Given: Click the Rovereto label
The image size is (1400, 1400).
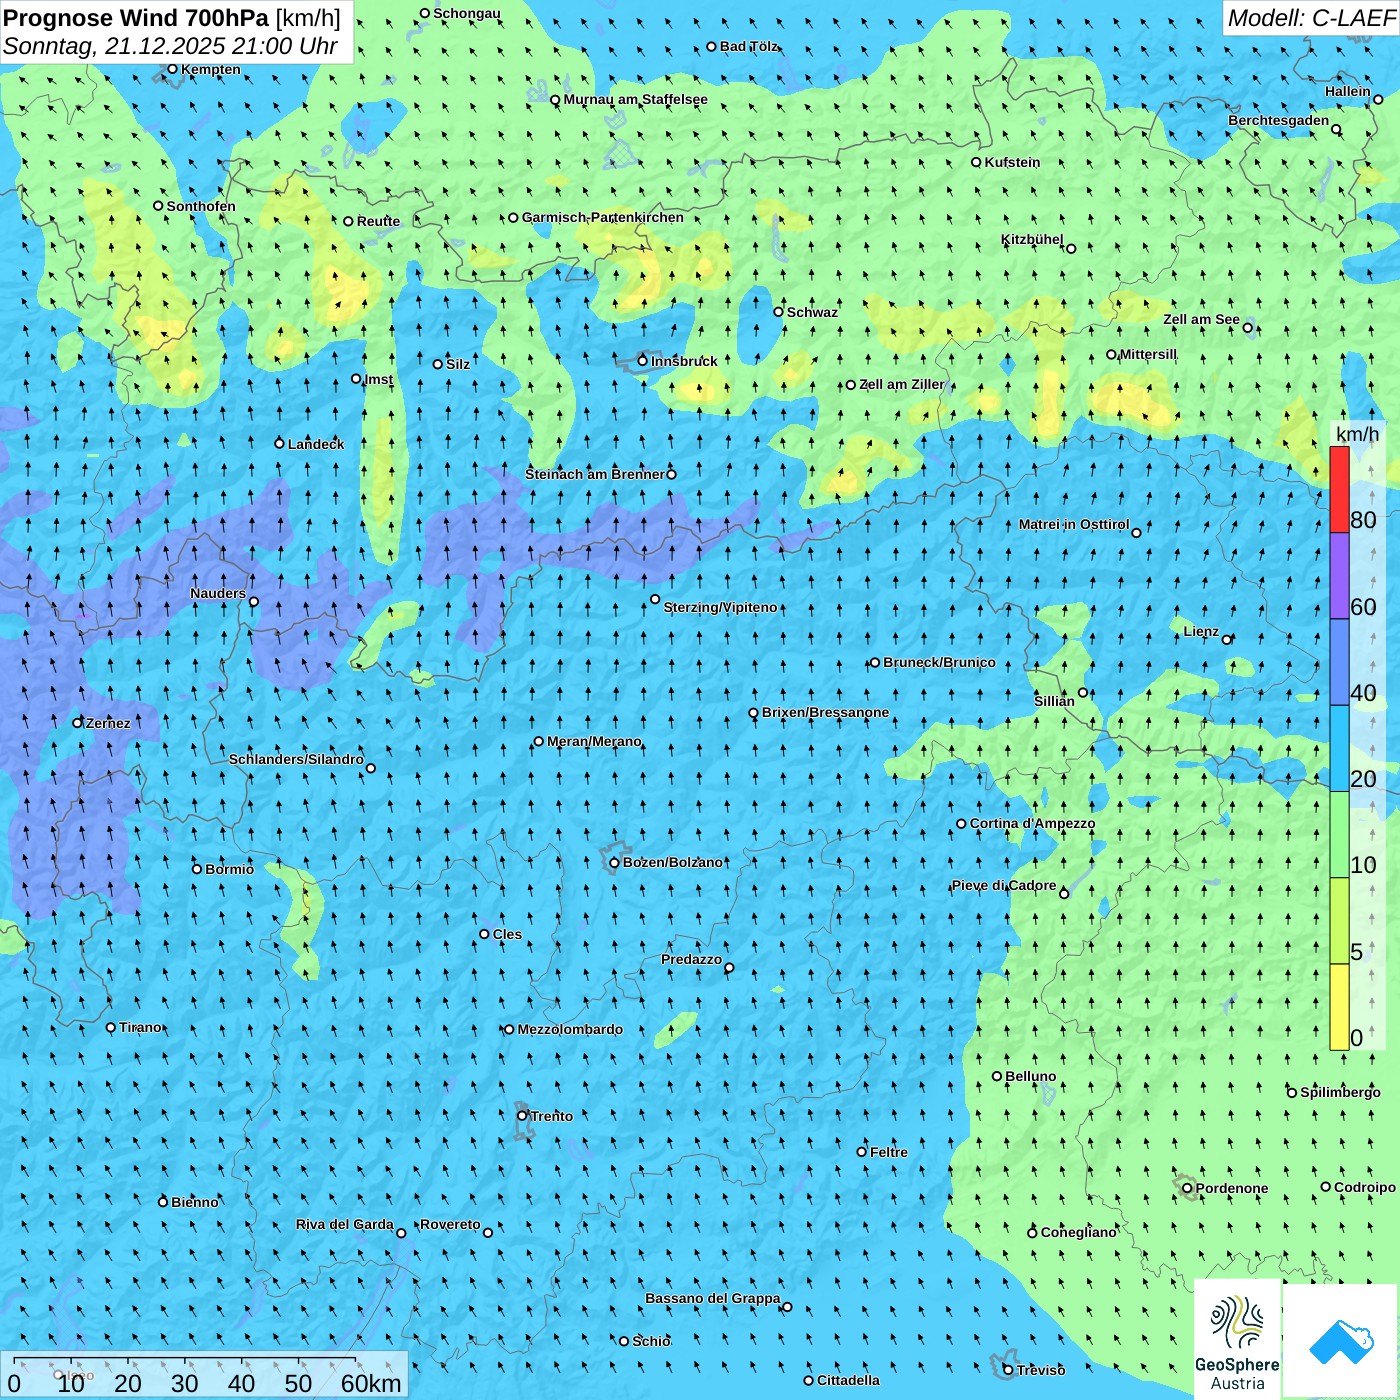Looking at the screenshot, I should pyautogui.click(x=450, y=1224).
